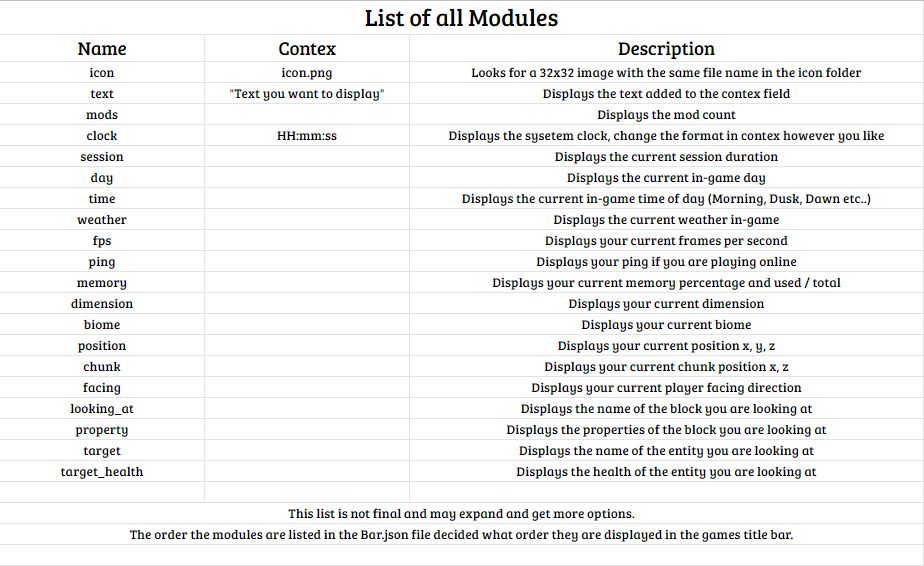Select the 'Displays the mod count' description cell
This screenshot has height=566, width=924.
pyautogui.click(x=666, y=115)
